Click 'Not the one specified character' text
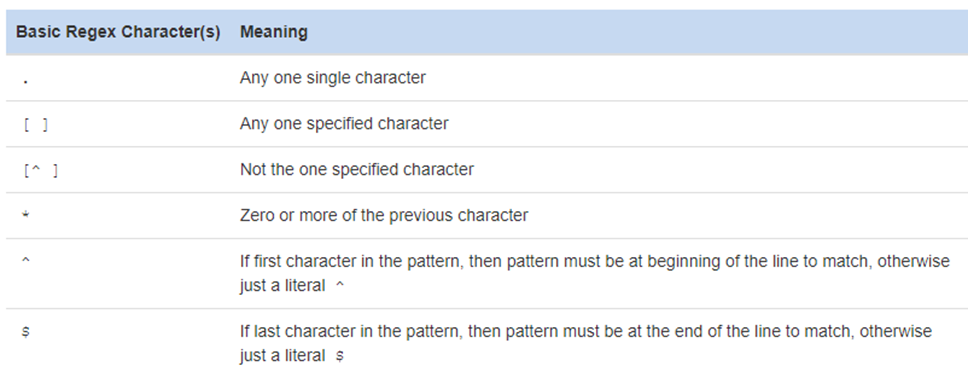 point(357,169)
